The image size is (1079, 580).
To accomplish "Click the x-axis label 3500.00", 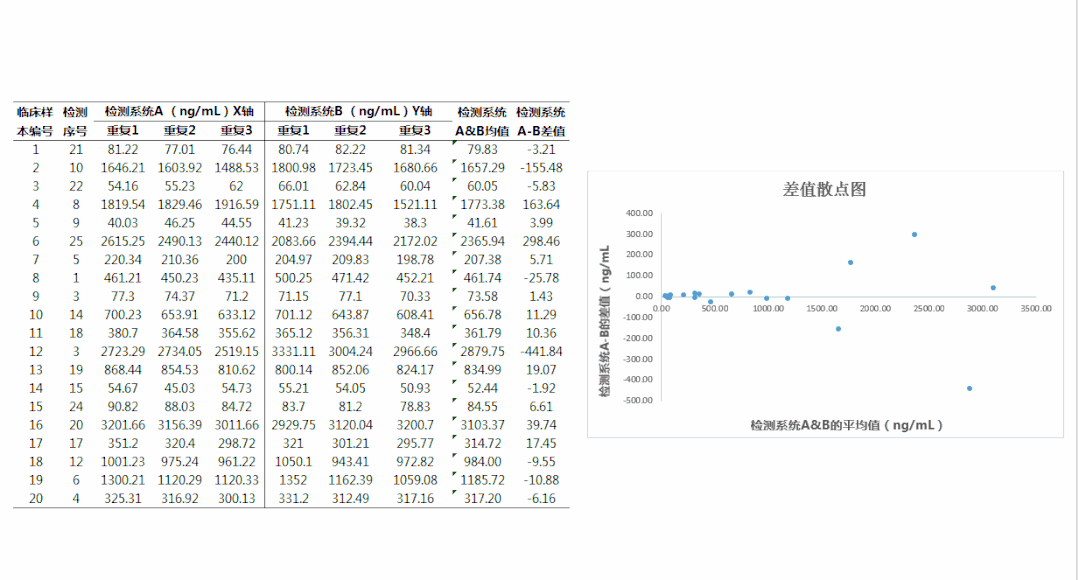I will (1033, 309).
